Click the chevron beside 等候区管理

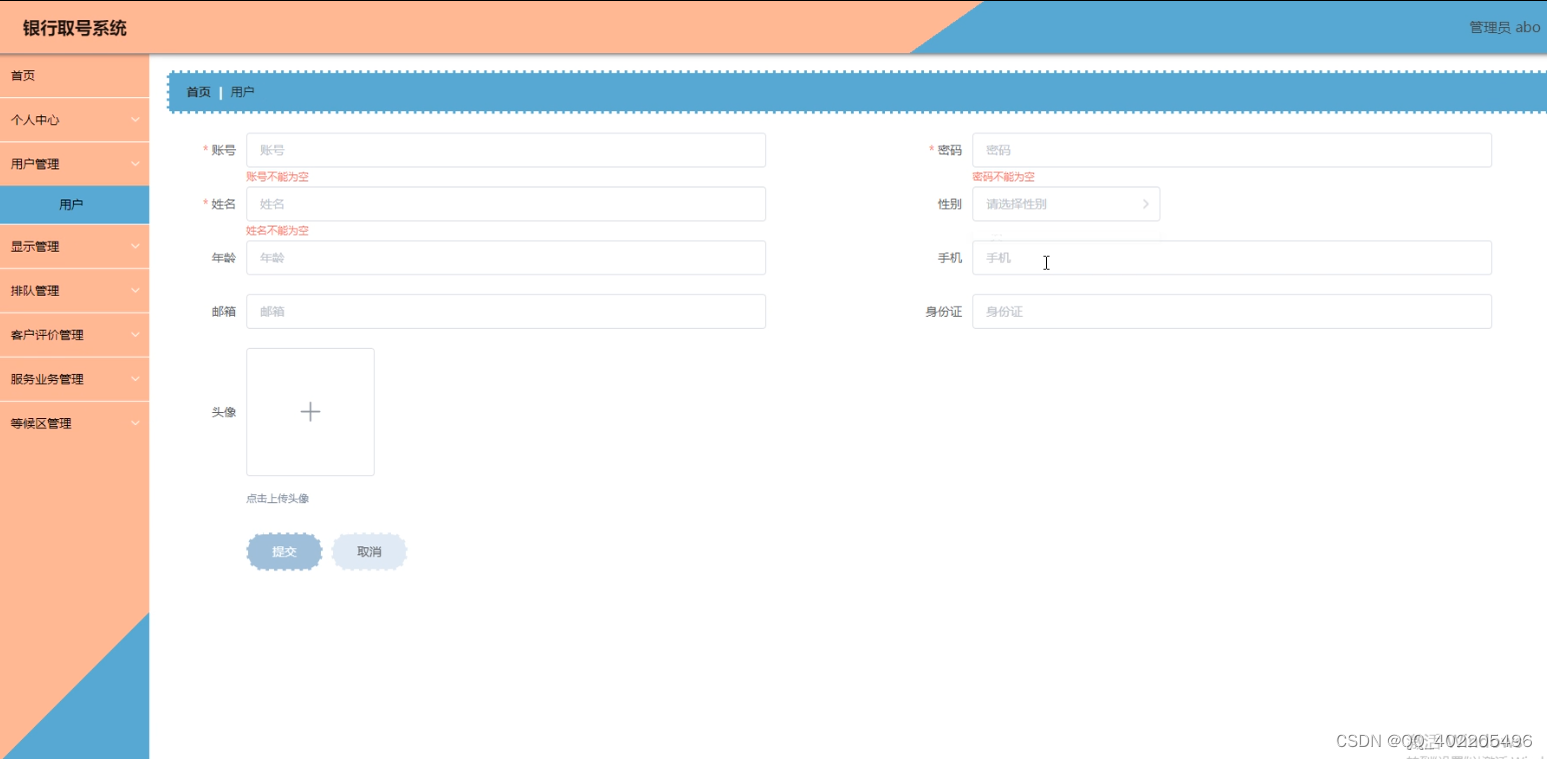pos(135,423)
